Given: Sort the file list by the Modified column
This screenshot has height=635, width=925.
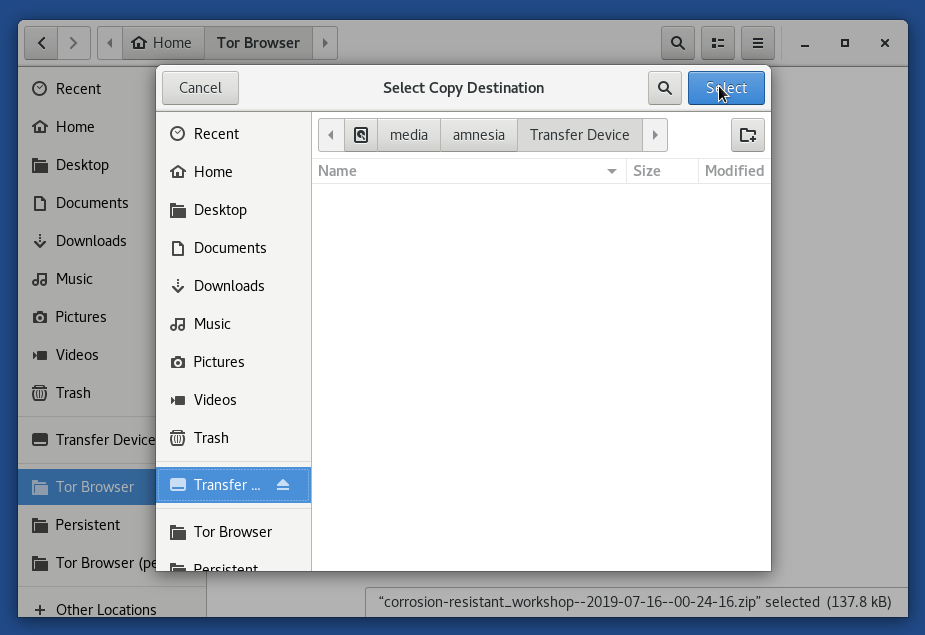Looking at the screenshot, I should 734,171.
